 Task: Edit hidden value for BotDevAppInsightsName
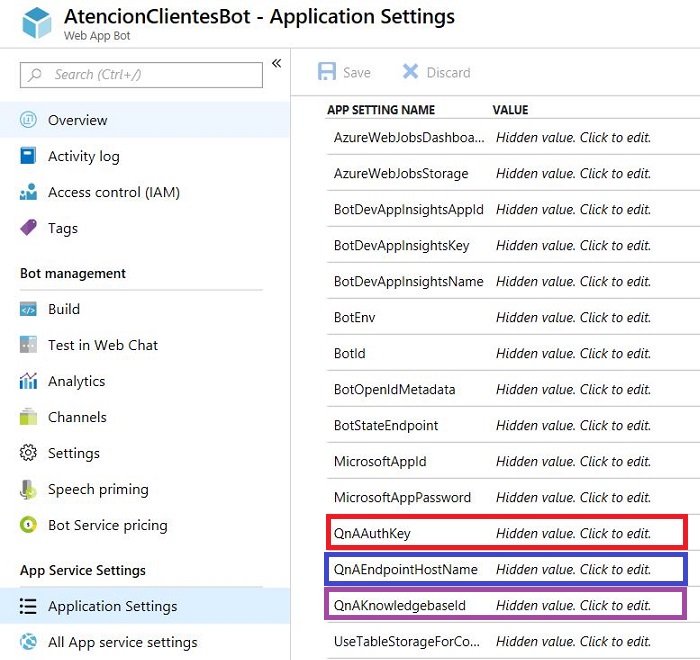coord(573,281)
